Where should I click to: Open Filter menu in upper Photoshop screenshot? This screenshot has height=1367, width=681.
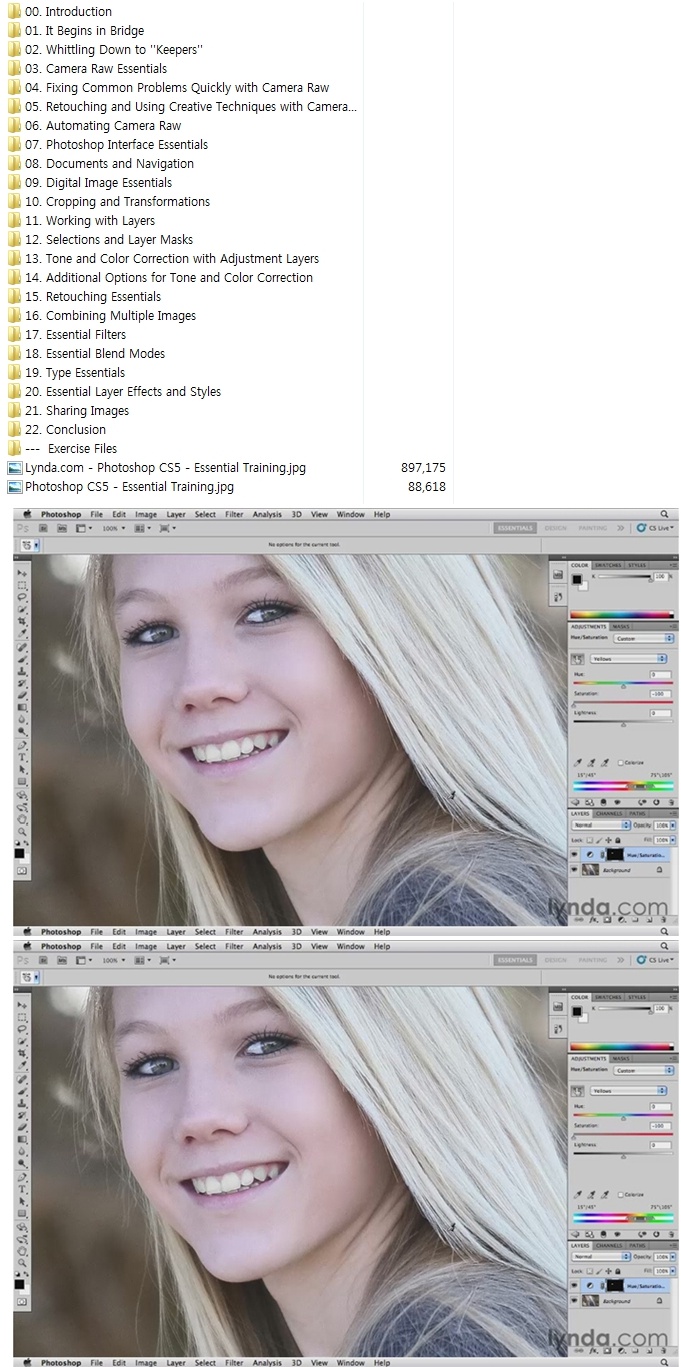tap(234, 514)
